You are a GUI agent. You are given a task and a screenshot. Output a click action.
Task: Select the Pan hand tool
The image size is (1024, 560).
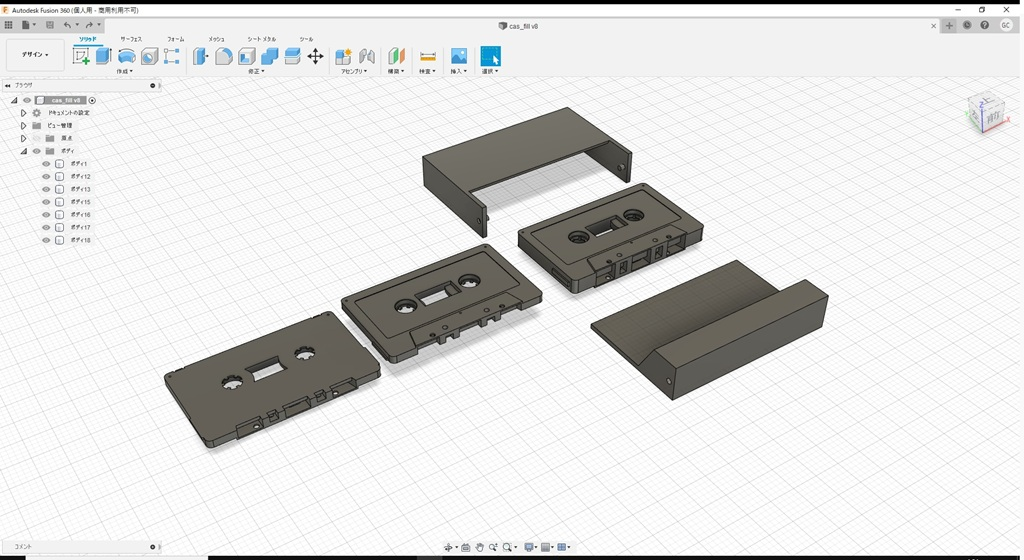[x=480, y=547]
